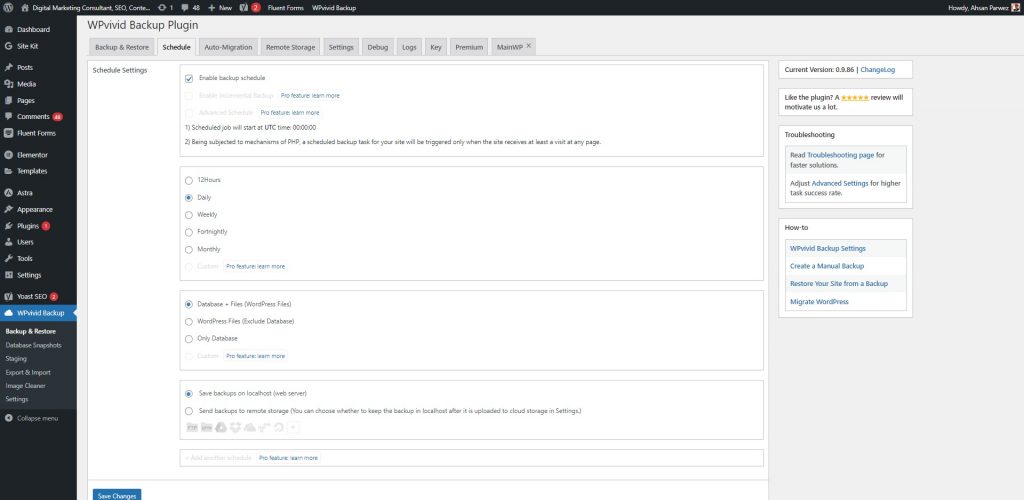Choose Send backups to remote storage

click(189, 411)
